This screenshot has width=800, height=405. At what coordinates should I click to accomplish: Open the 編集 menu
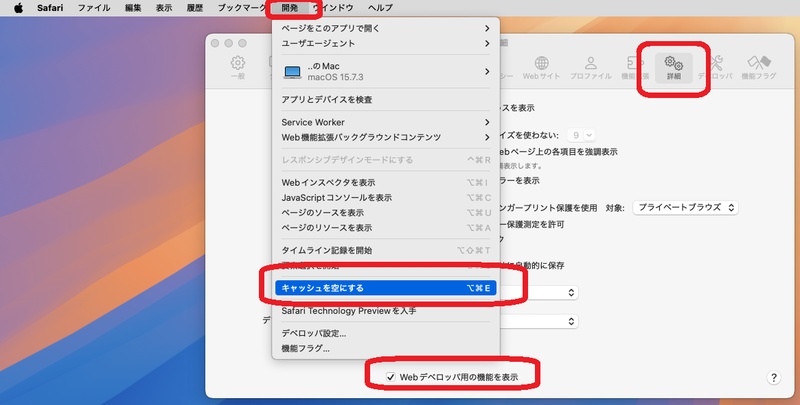tap(133, 8)
